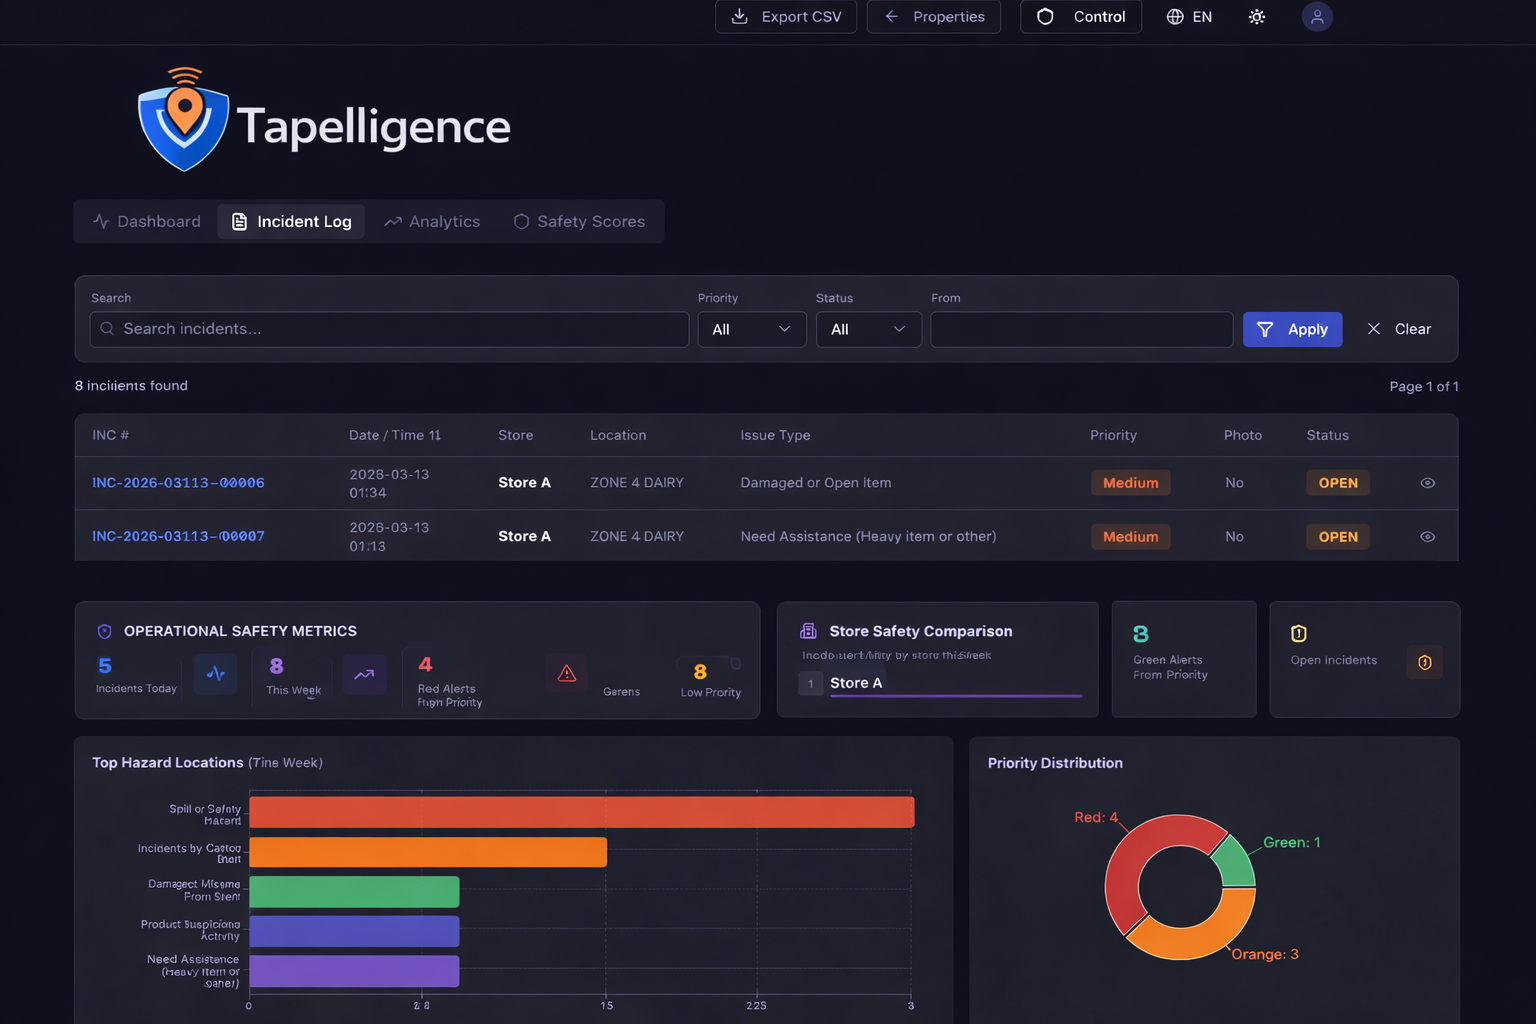
Task: Expand the Status filter dropdown
Action: pos(869,329)
